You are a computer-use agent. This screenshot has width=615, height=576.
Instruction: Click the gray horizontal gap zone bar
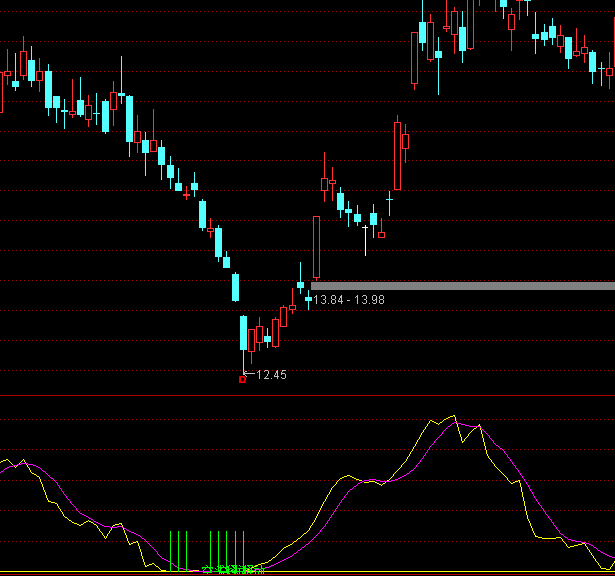pos(462,286)
